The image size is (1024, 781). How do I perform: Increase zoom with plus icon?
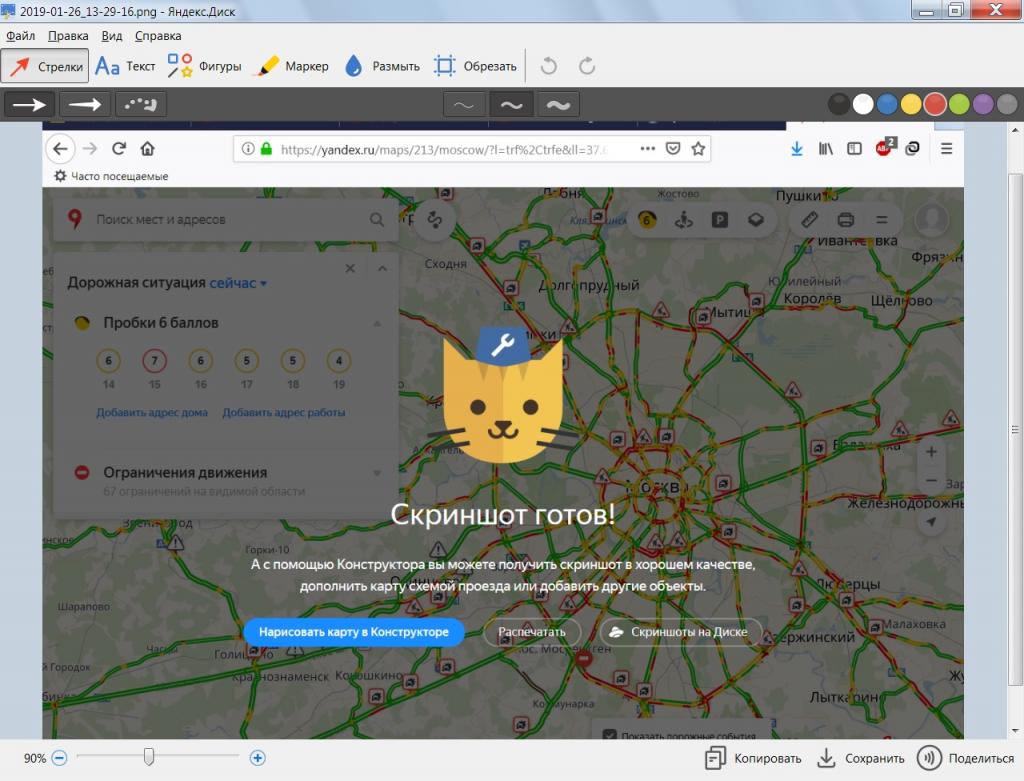[257, 758]
